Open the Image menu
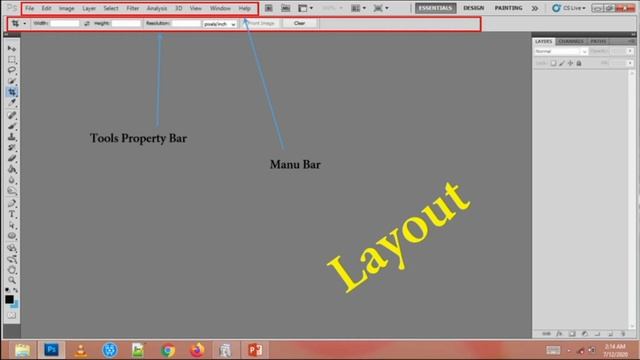Screen dimensions: 640x360 click(67, 8)
